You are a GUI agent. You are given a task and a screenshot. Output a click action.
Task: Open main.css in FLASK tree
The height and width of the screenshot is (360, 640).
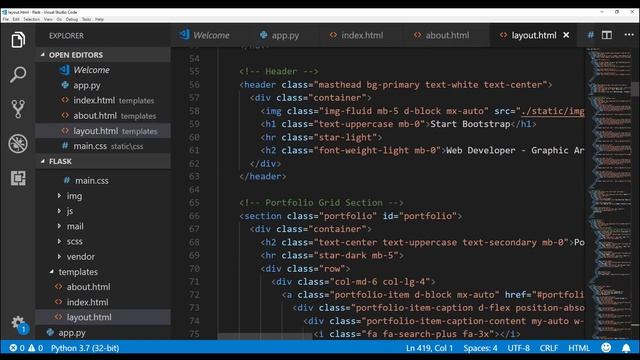pos(103,180)
